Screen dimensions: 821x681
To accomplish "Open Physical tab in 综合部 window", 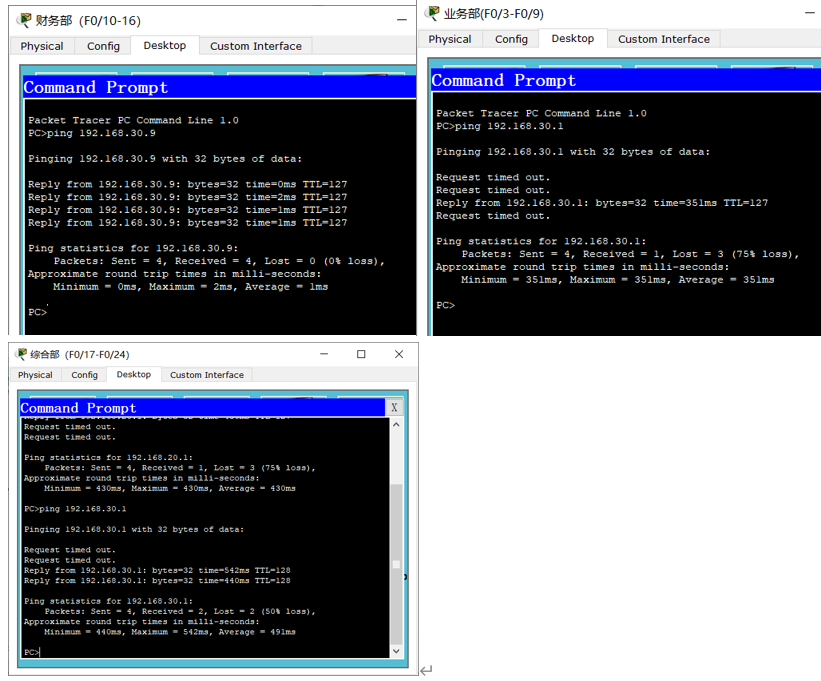I will tap(35, 375).
